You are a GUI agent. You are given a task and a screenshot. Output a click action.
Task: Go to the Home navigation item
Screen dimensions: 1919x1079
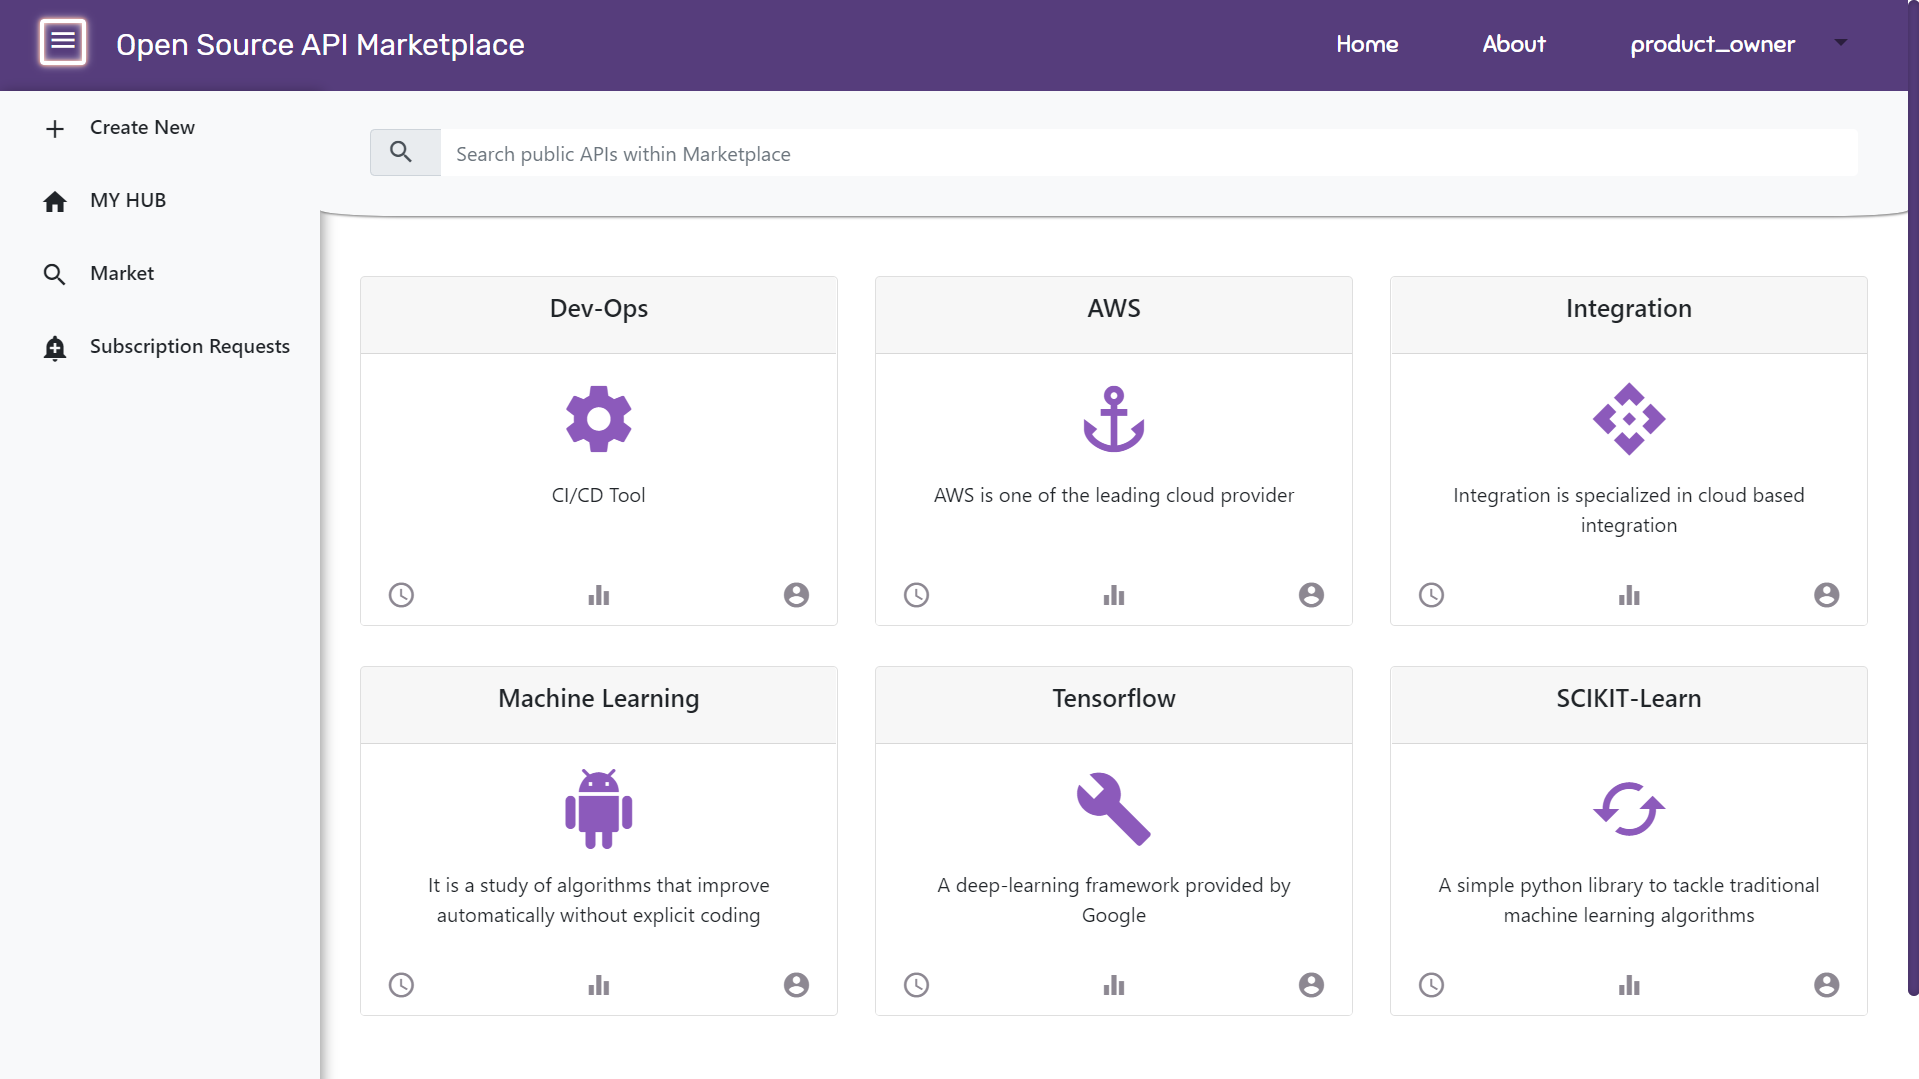click(x=1367, y=44)
